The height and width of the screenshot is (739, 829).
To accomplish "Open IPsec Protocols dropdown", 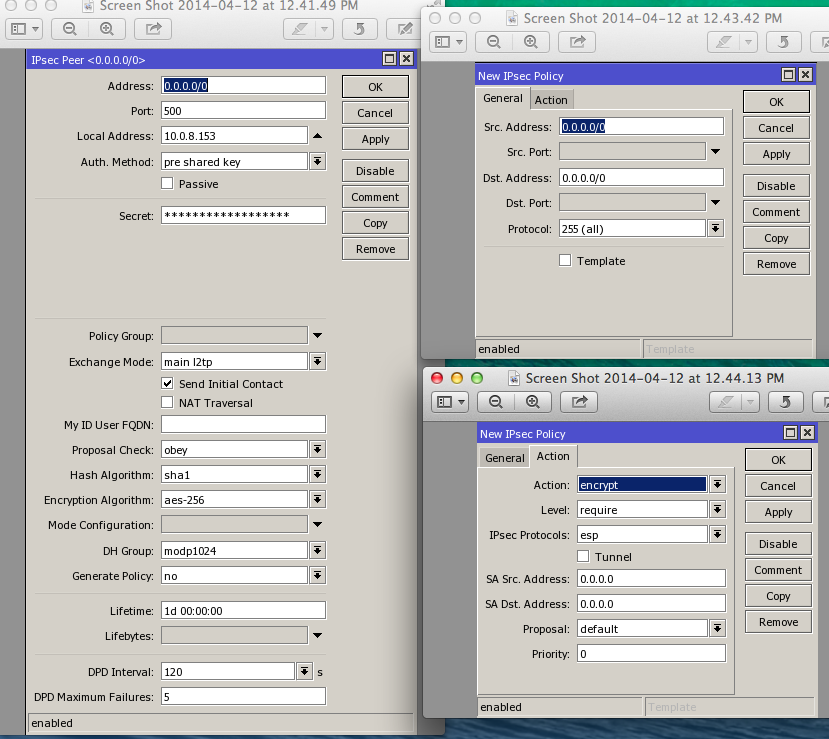I will coord(717,534).
